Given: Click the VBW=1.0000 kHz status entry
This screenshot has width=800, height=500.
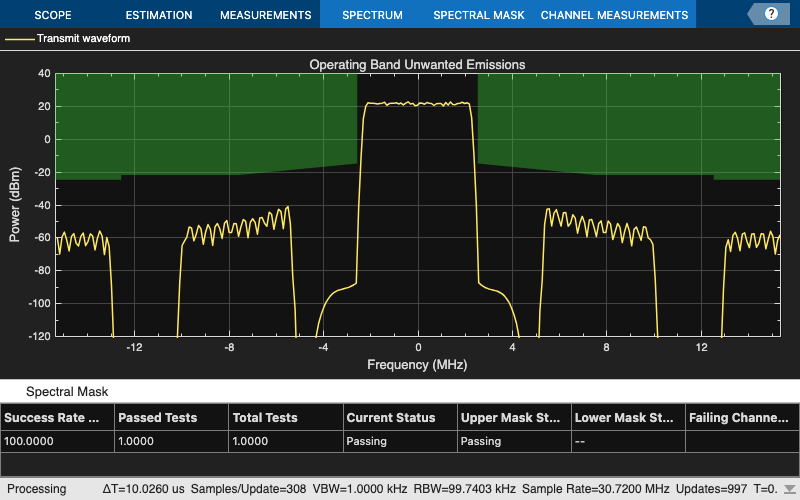Looking at the screenshot, I should point(360,489).
